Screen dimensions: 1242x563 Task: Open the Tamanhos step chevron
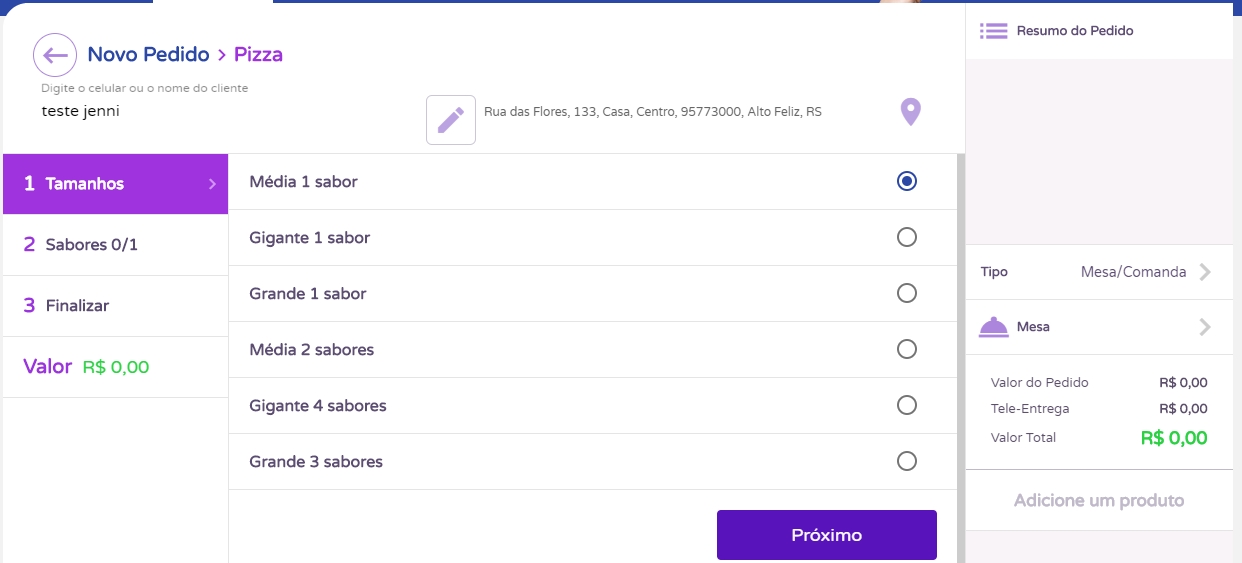point(212,184)
